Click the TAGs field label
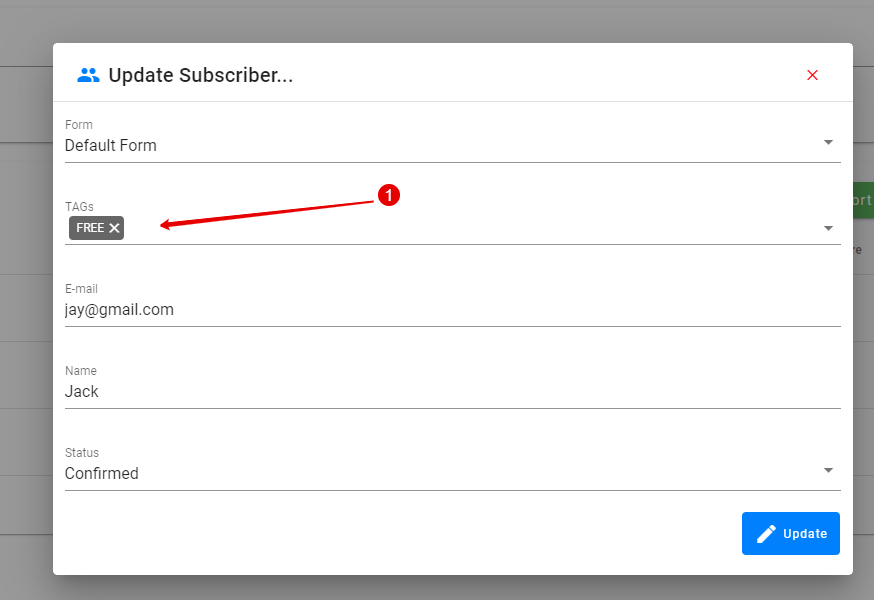The width and height of the screenshot is (874, 600). pos(79,207)
